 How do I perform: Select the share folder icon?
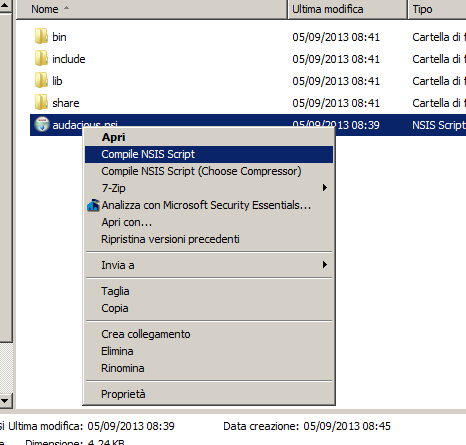coord(41,103)
